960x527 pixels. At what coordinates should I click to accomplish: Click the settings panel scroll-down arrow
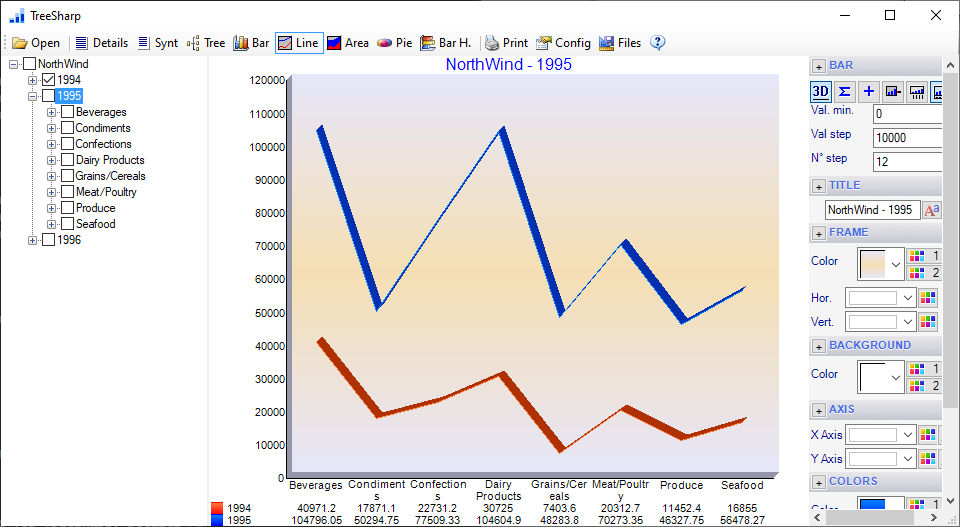pos(950,501)
